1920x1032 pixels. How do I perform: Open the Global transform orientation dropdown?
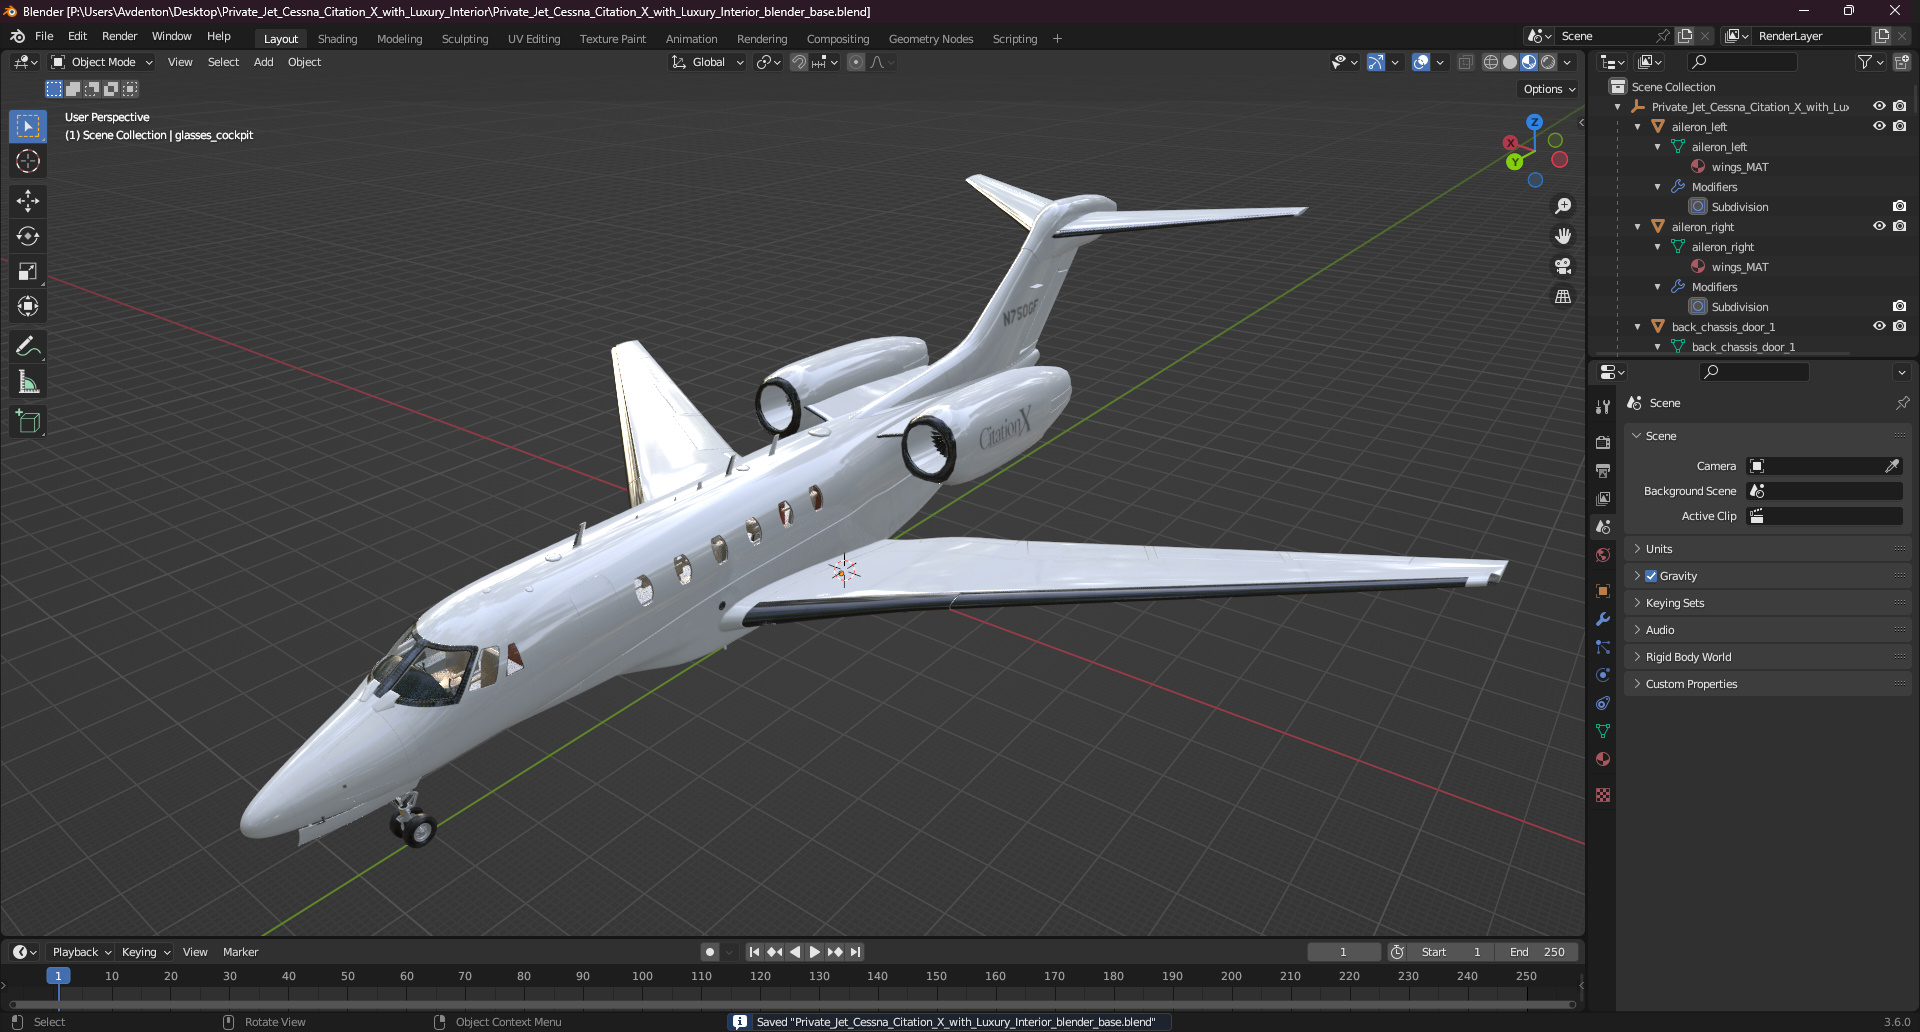[x=707, y=62]
